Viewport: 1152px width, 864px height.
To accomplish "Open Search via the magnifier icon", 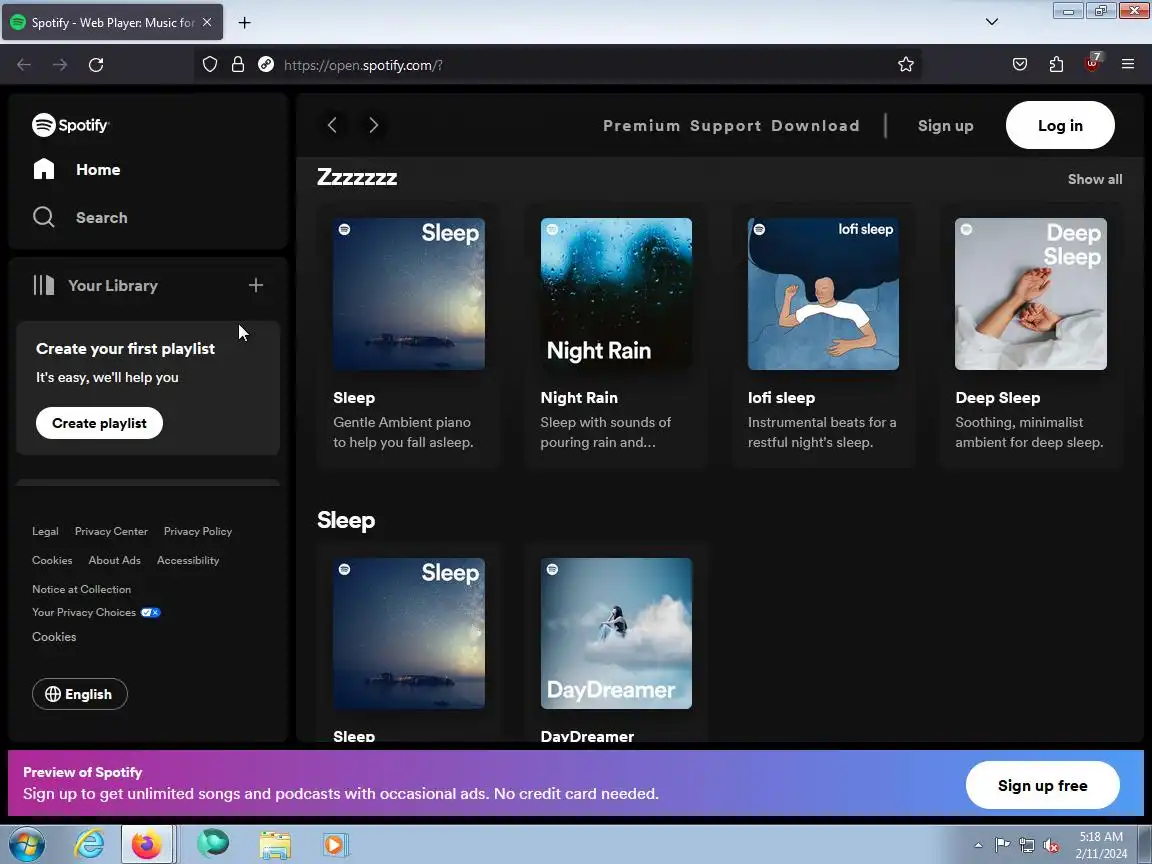I will [x=44, y=217].
